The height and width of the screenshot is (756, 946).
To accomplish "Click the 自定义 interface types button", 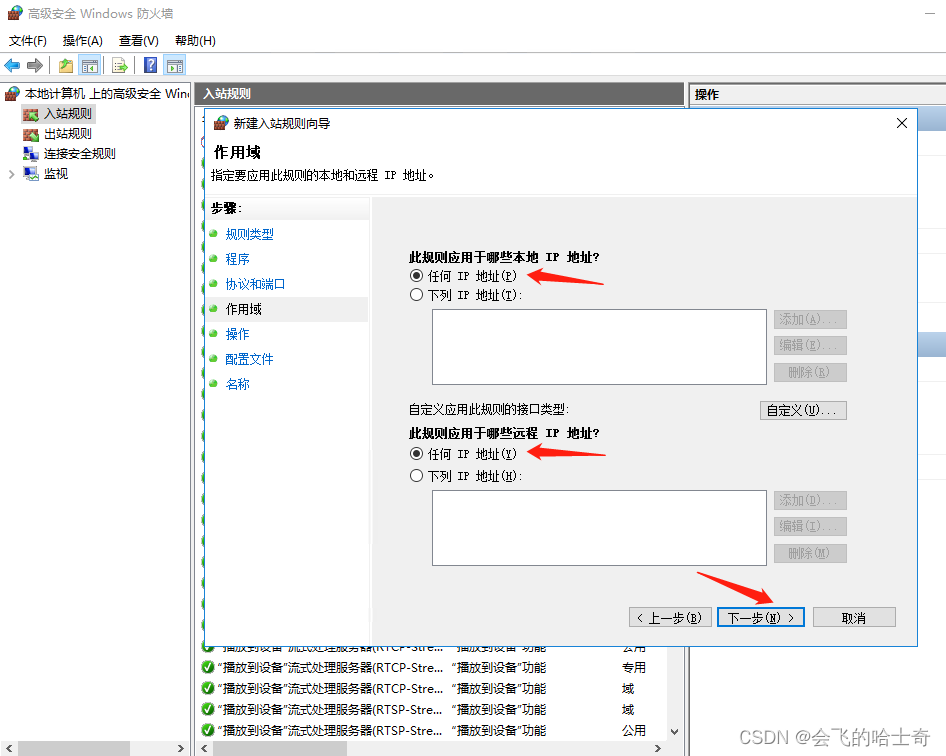I will [x=803, y=410].
